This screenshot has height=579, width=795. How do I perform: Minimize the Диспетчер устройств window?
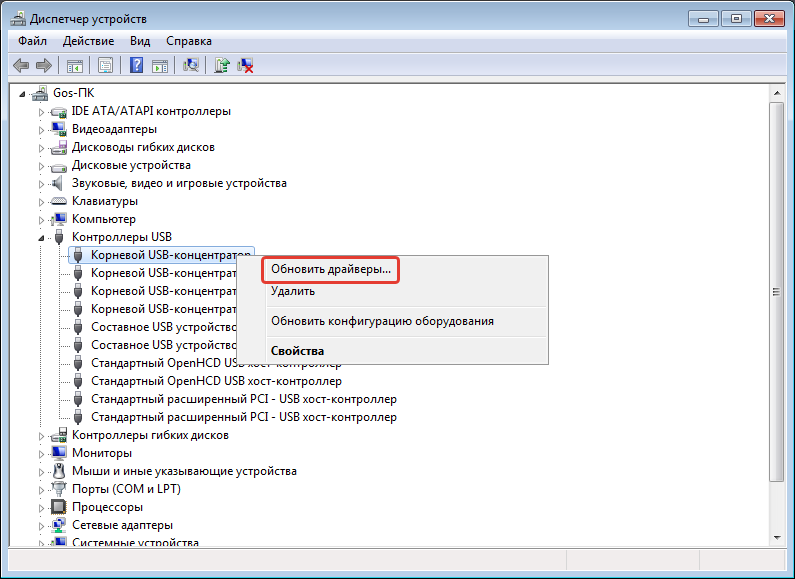click(x=704, y=19)
